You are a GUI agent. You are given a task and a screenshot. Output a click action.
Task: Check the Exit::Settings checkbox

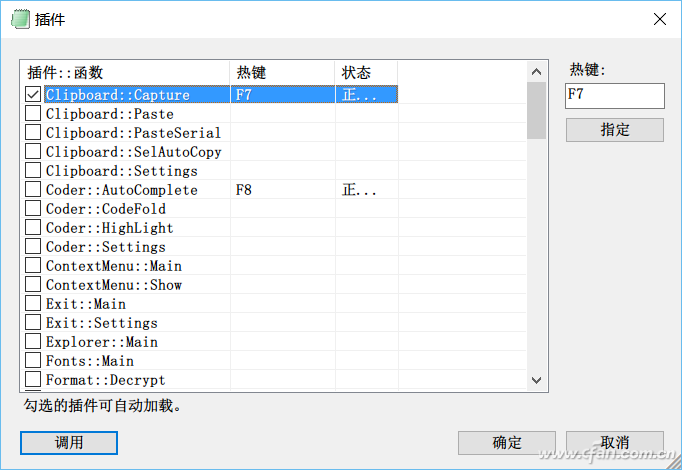click(33, 323)
